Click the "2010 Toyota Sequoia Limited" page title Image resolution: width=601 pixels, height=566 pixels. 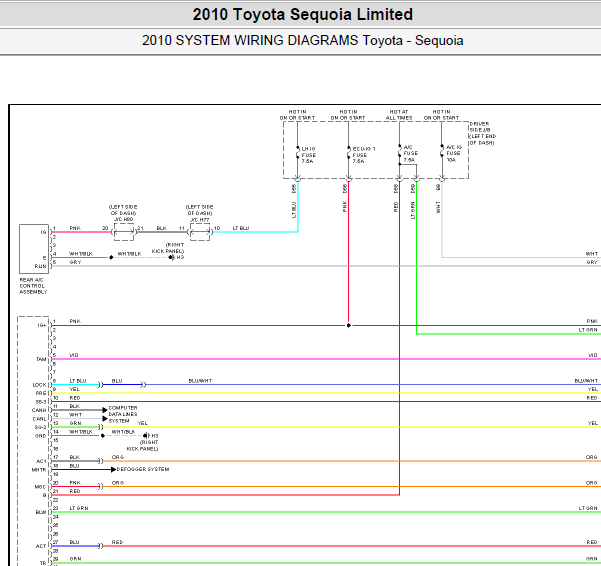(302, 15)
